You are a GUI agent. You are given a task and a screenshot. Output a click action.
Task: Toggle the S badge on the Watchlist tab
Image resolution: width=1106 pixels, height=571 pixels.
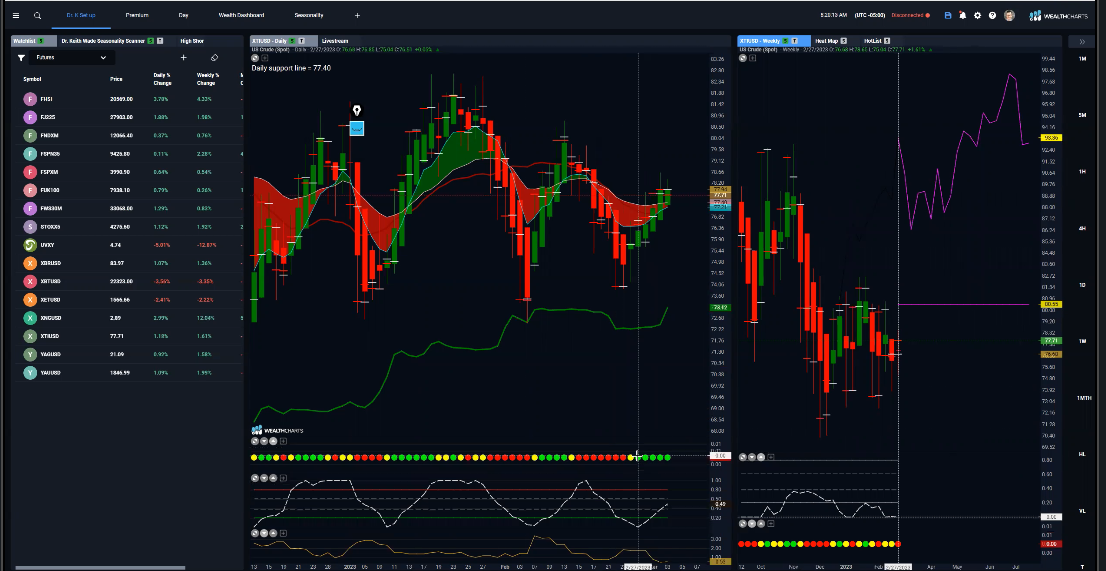41,41
